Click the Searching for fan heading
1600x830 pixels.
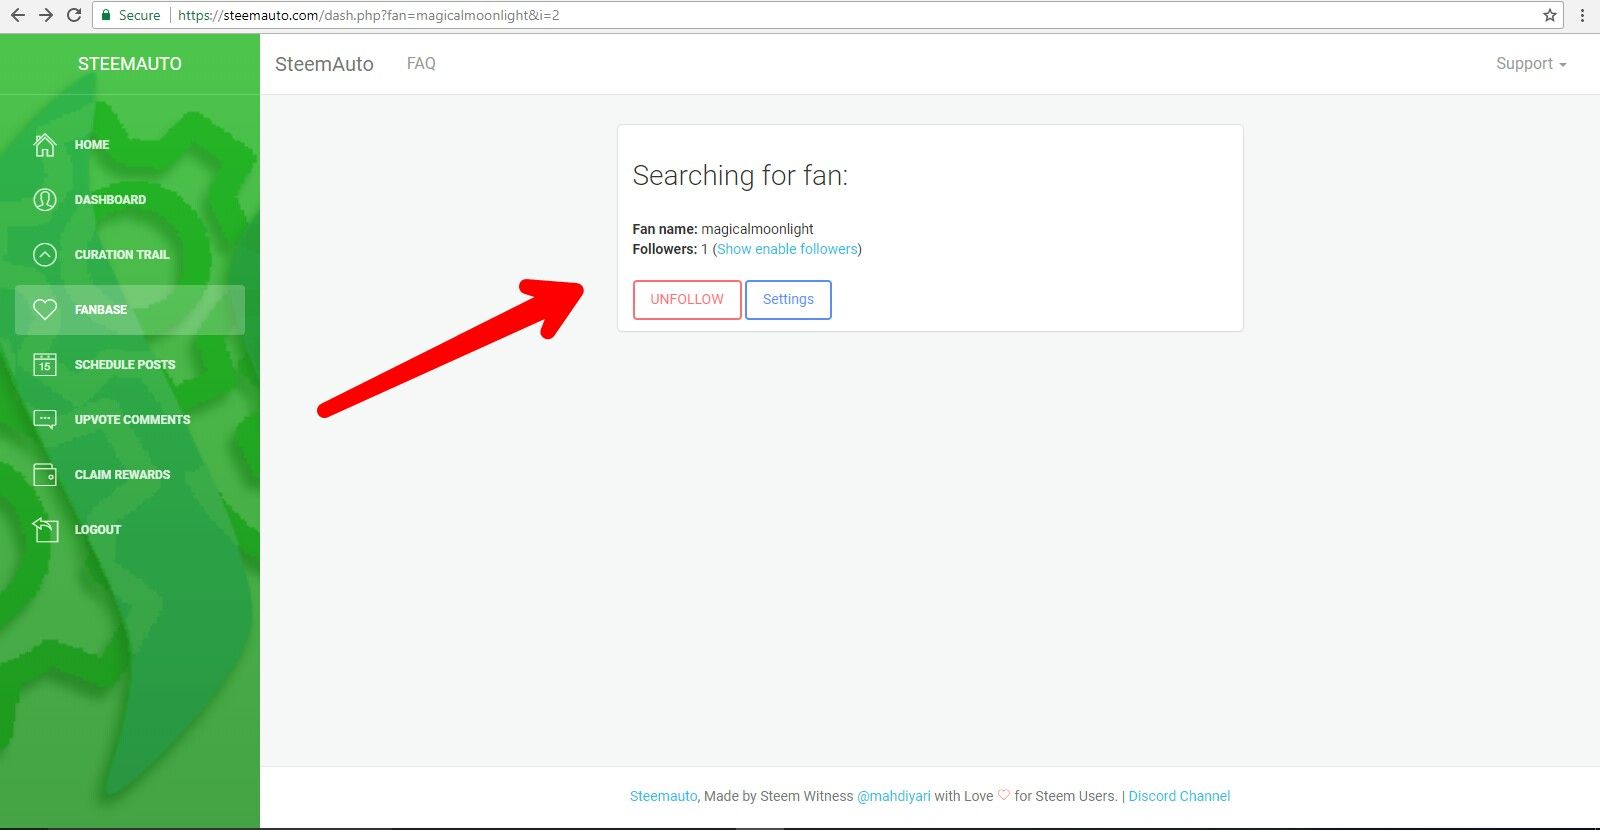click(740, 176)
